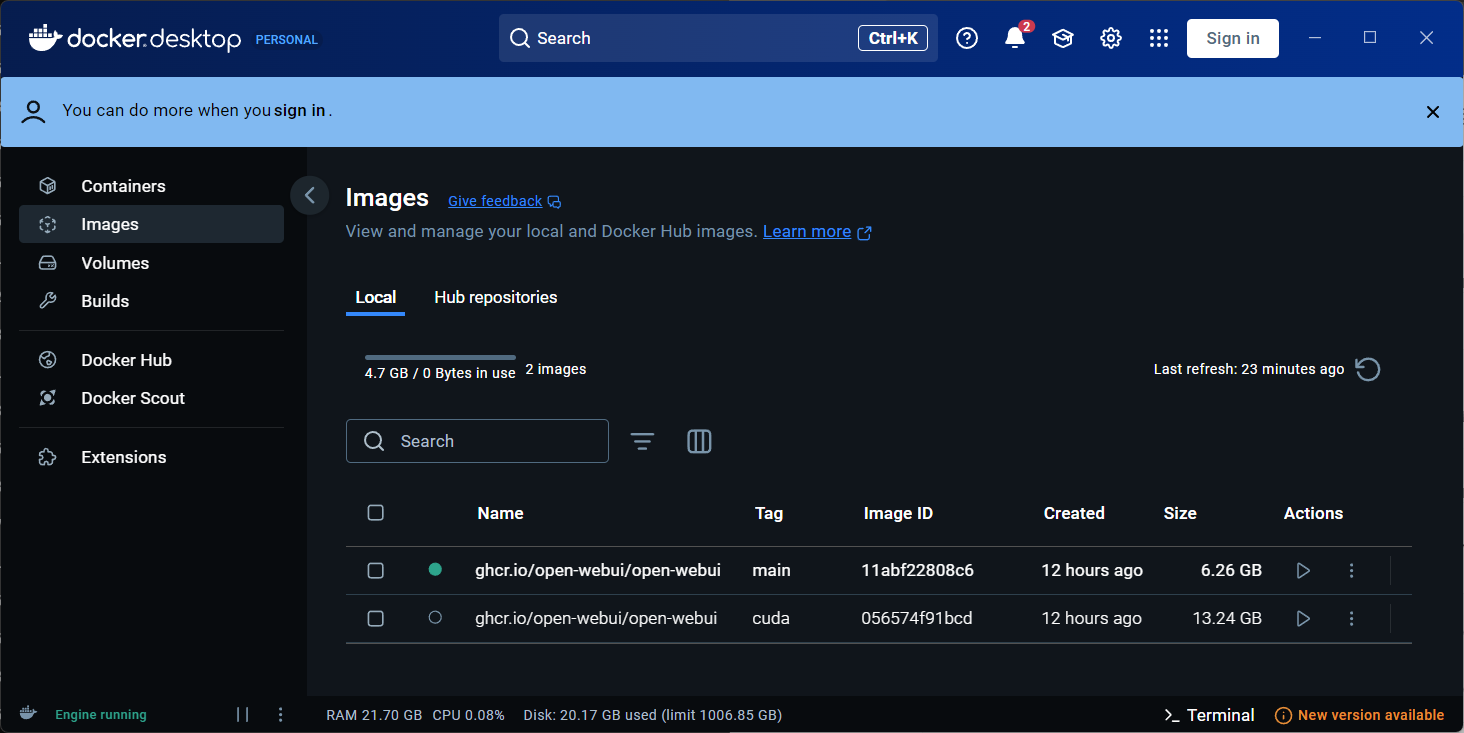Open the ghcr.io/open-webui/open-webui cuda image name

click(x=596, y=618)
